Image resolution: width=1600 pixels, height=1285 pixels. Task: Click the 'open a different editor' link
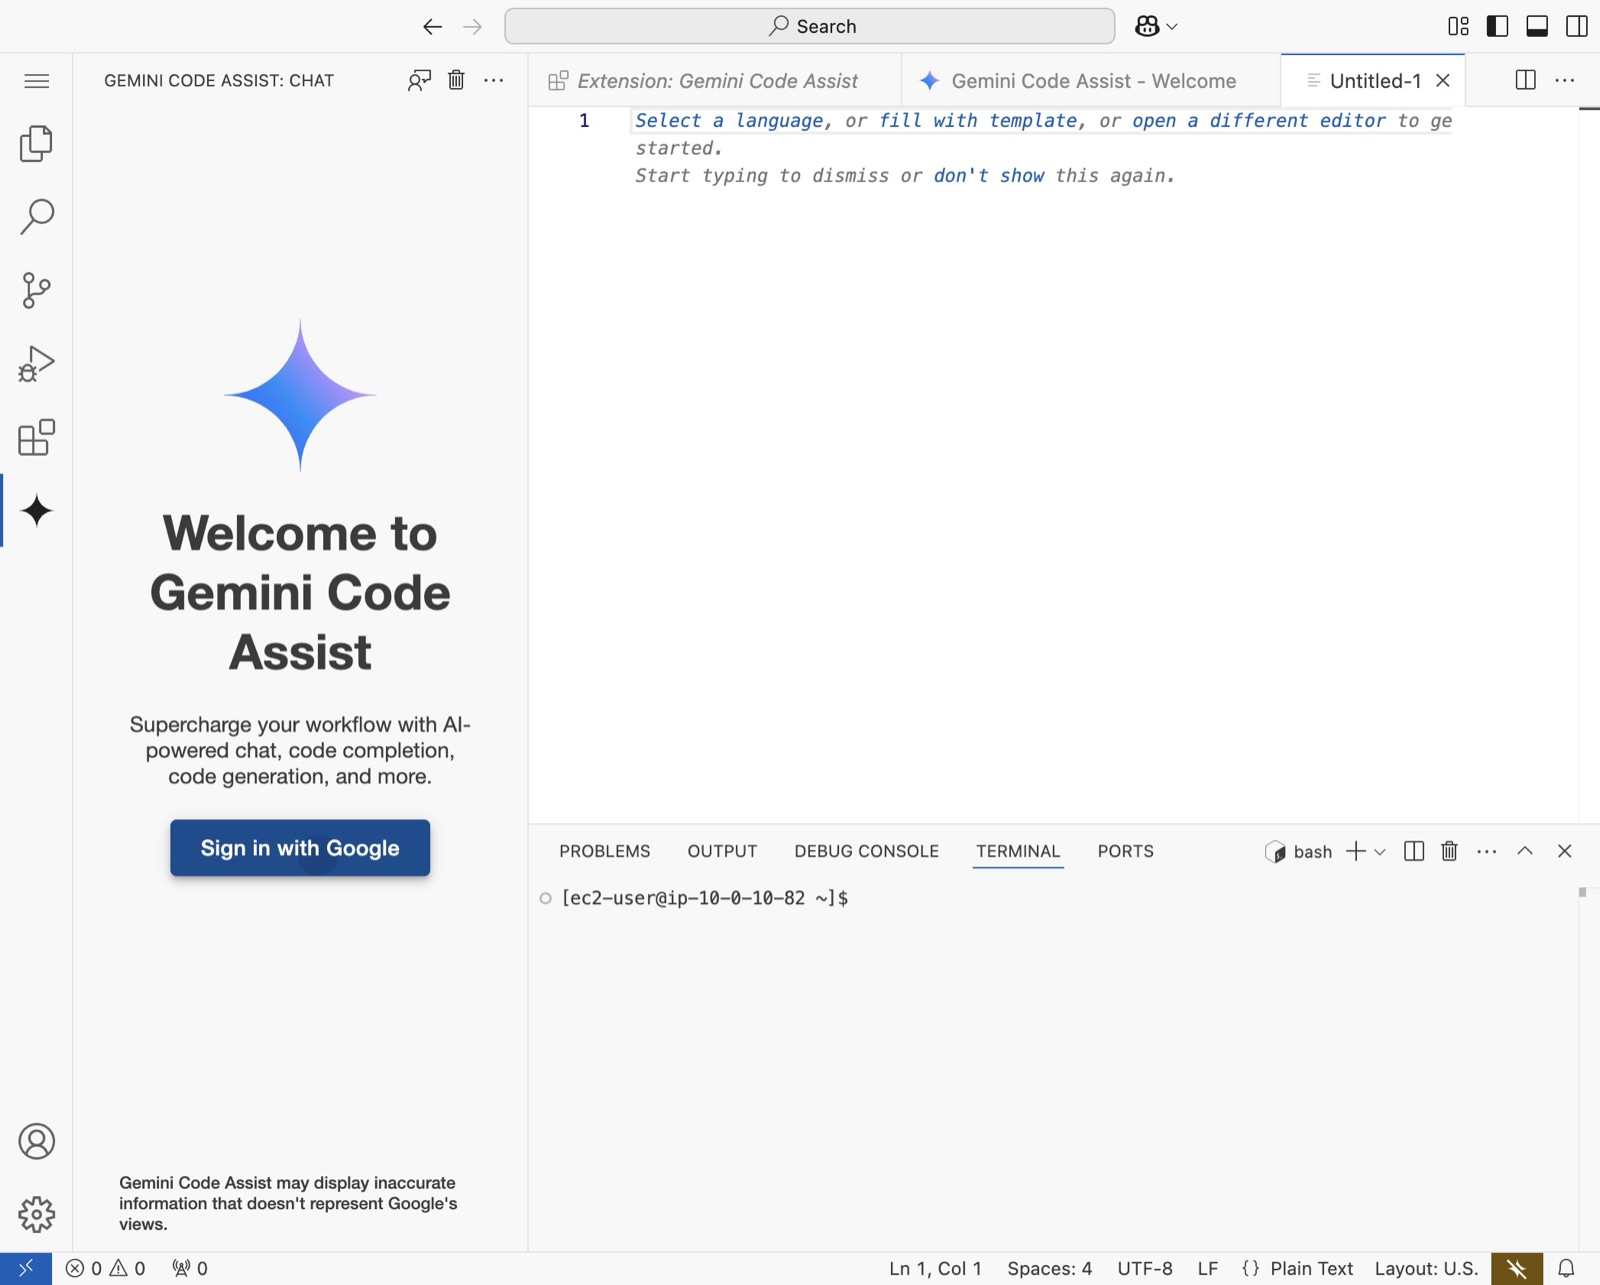(x=1260, y=121)
